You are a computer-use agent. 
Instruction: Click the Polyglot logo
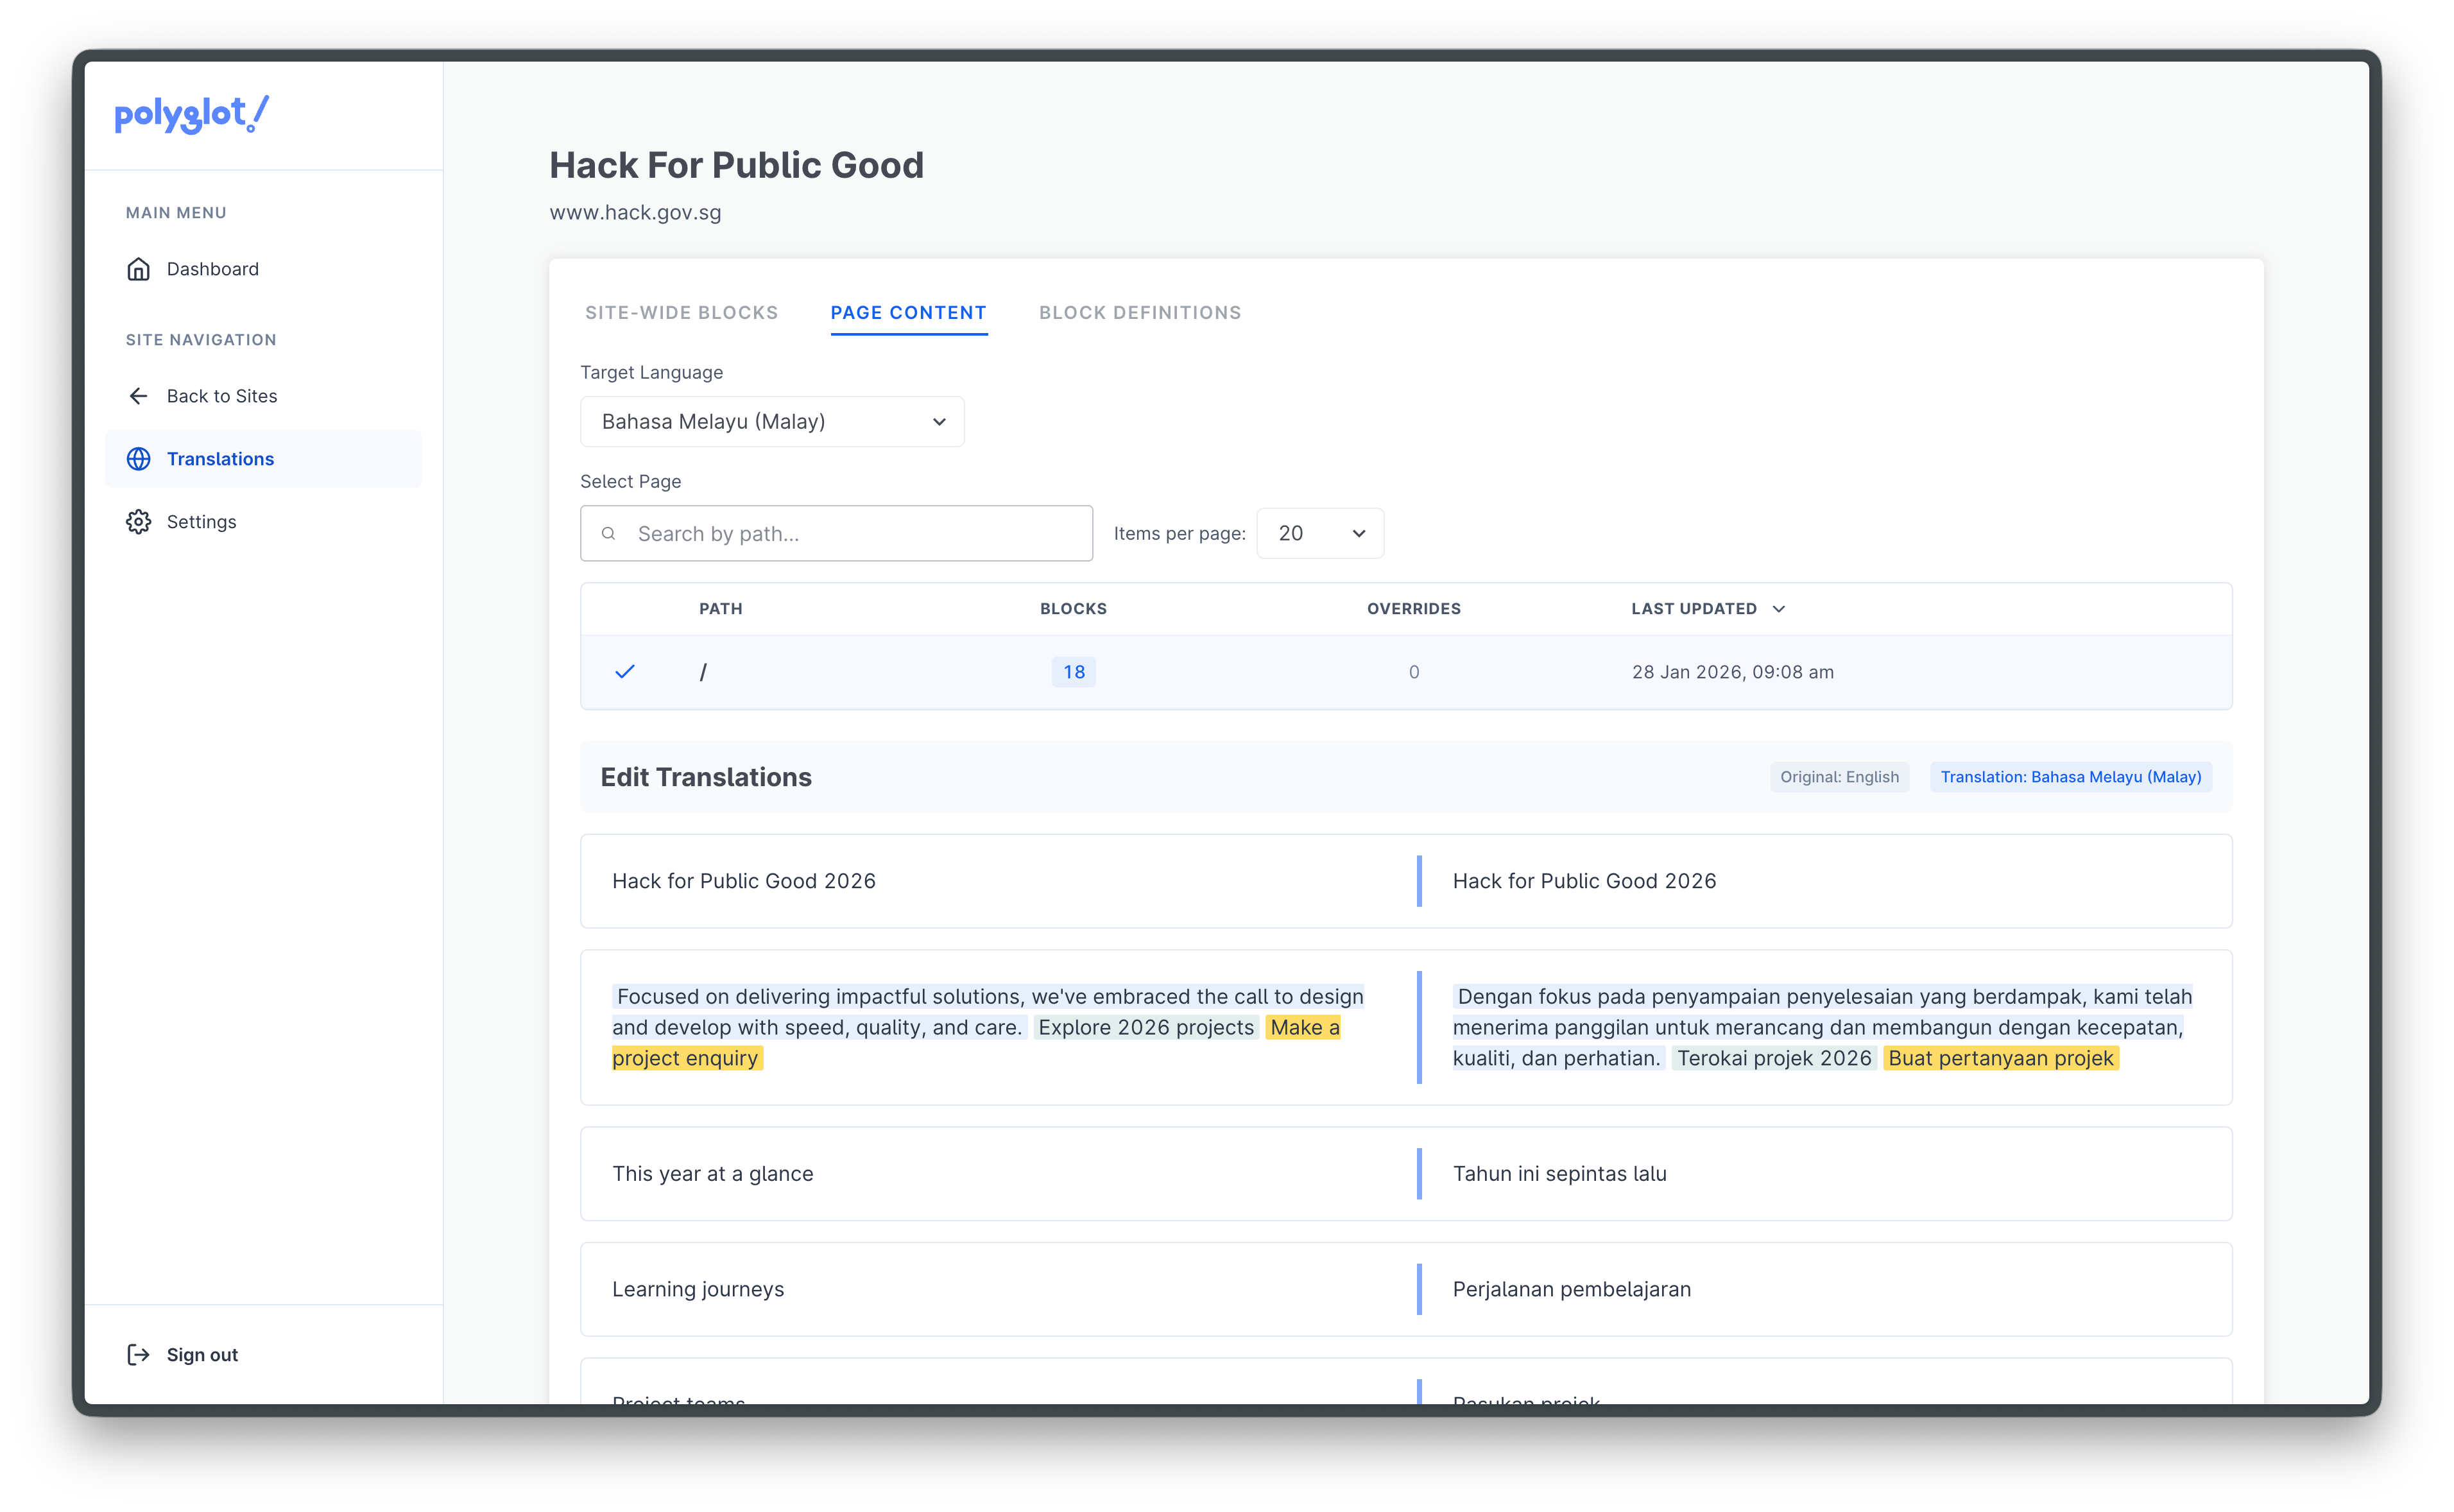coord(190,114)
